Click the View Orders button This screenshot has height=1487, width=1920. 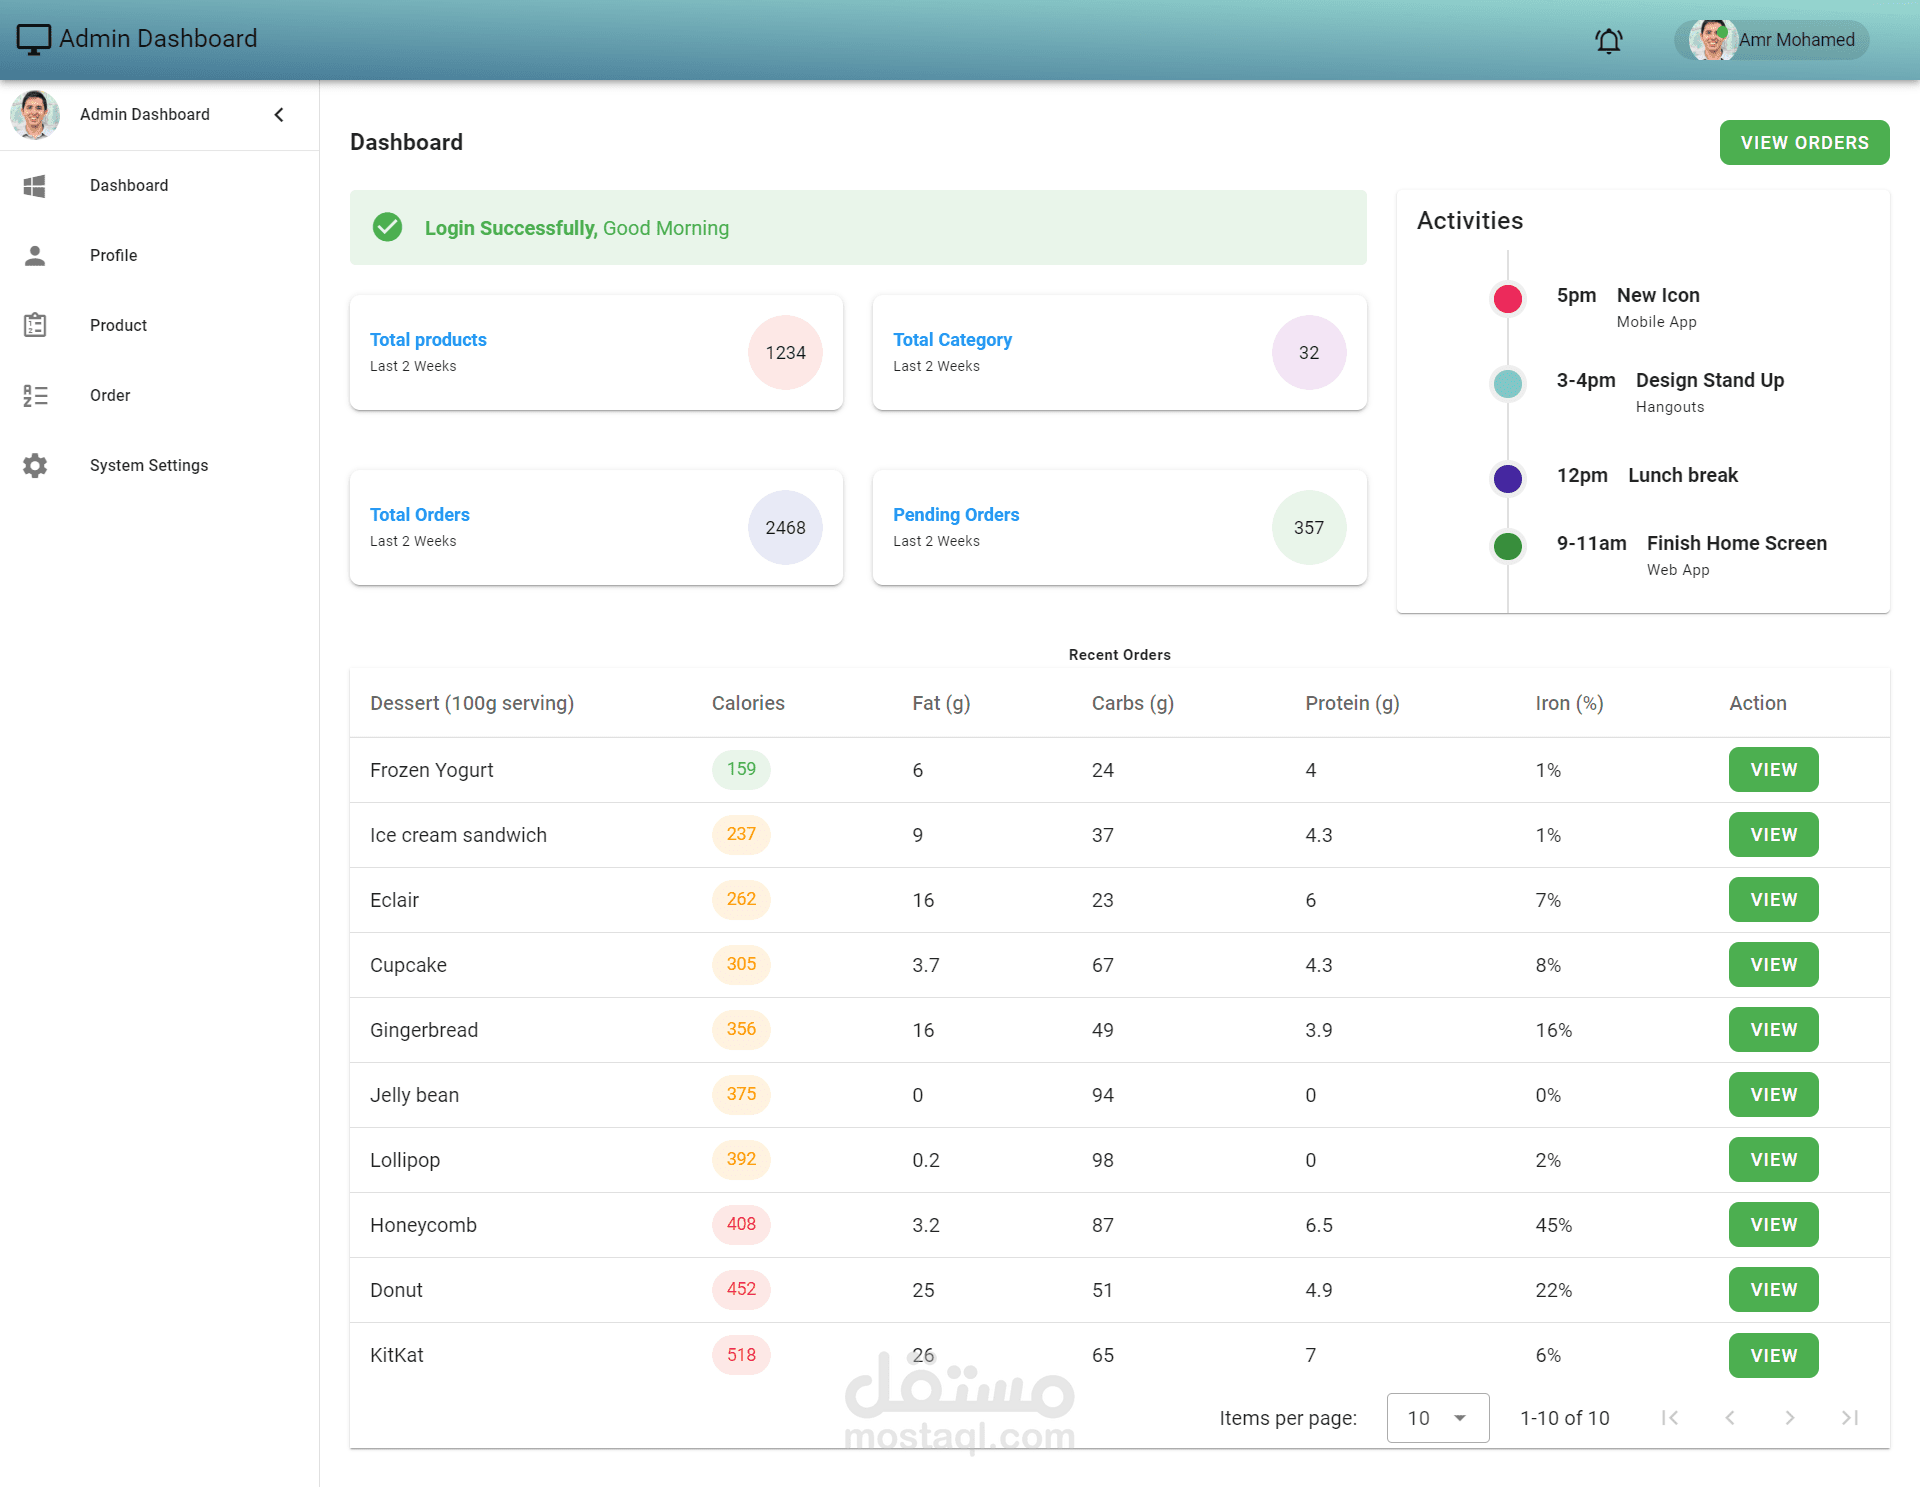(x=1804, y=143)
